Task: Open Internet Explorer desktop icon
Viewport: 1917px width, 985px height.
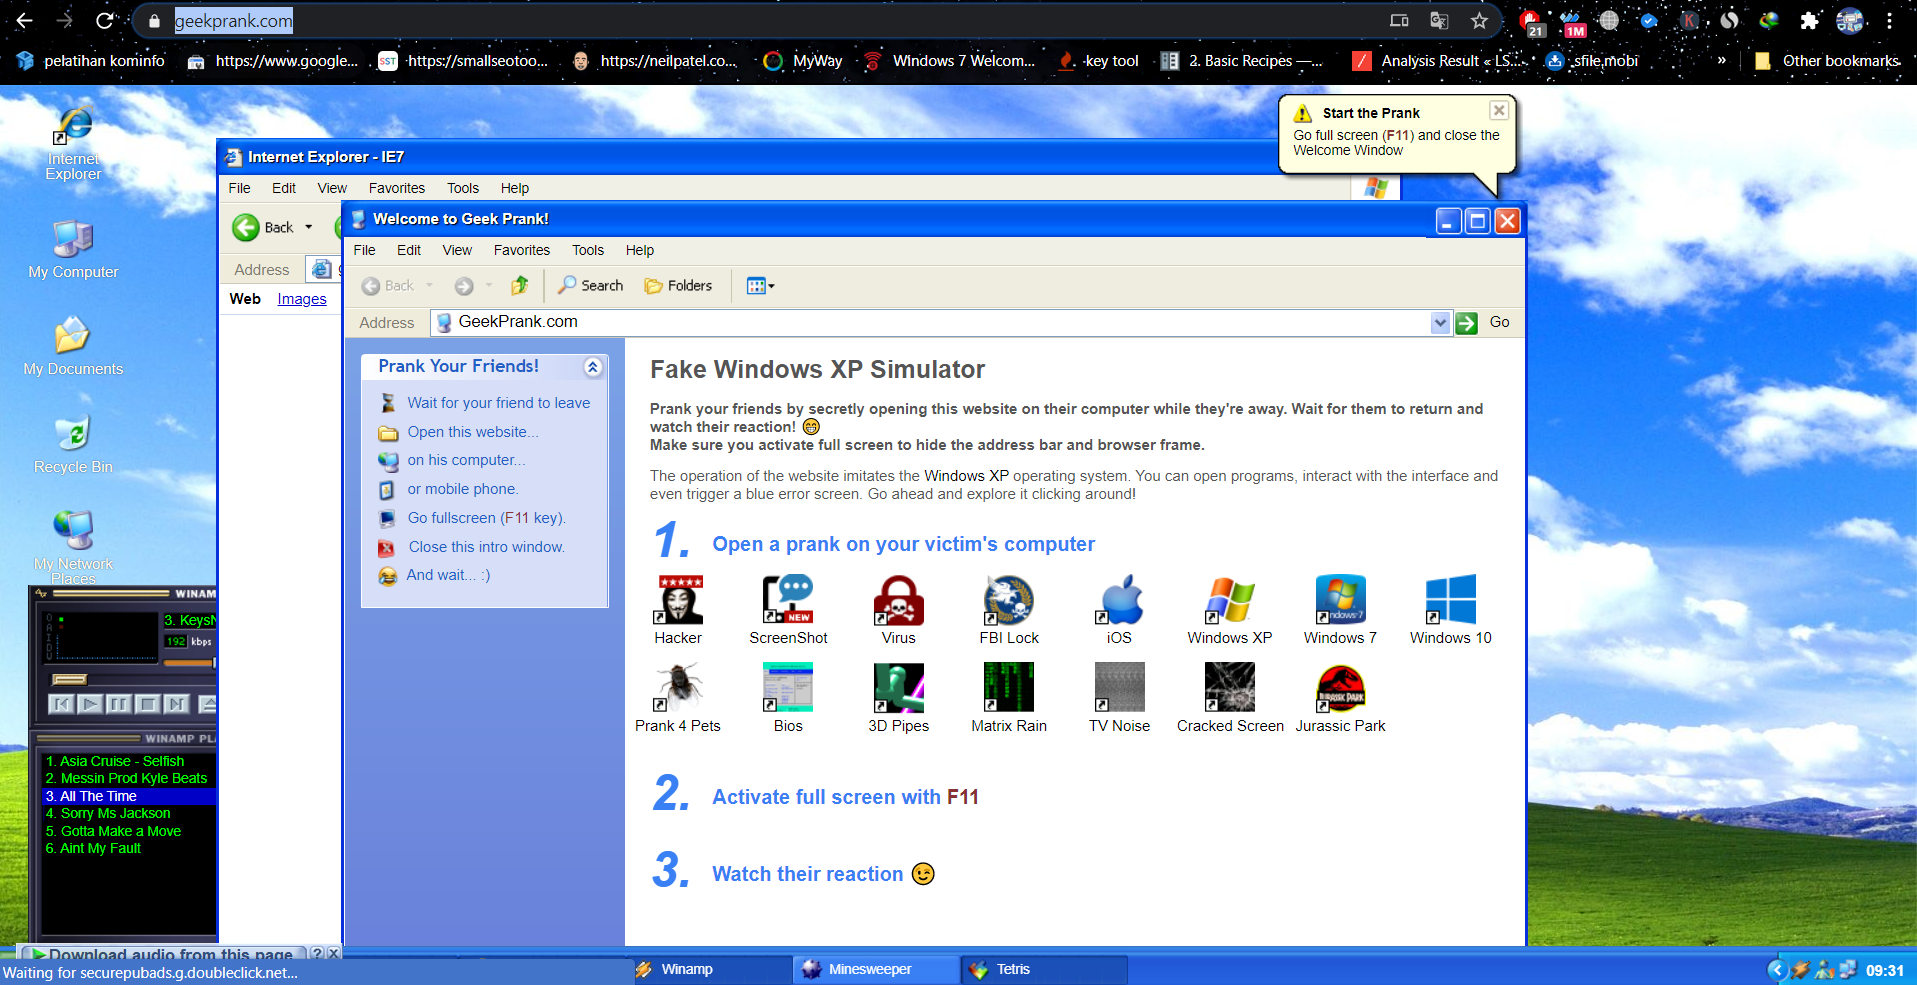Action: [x=73, y=143]
